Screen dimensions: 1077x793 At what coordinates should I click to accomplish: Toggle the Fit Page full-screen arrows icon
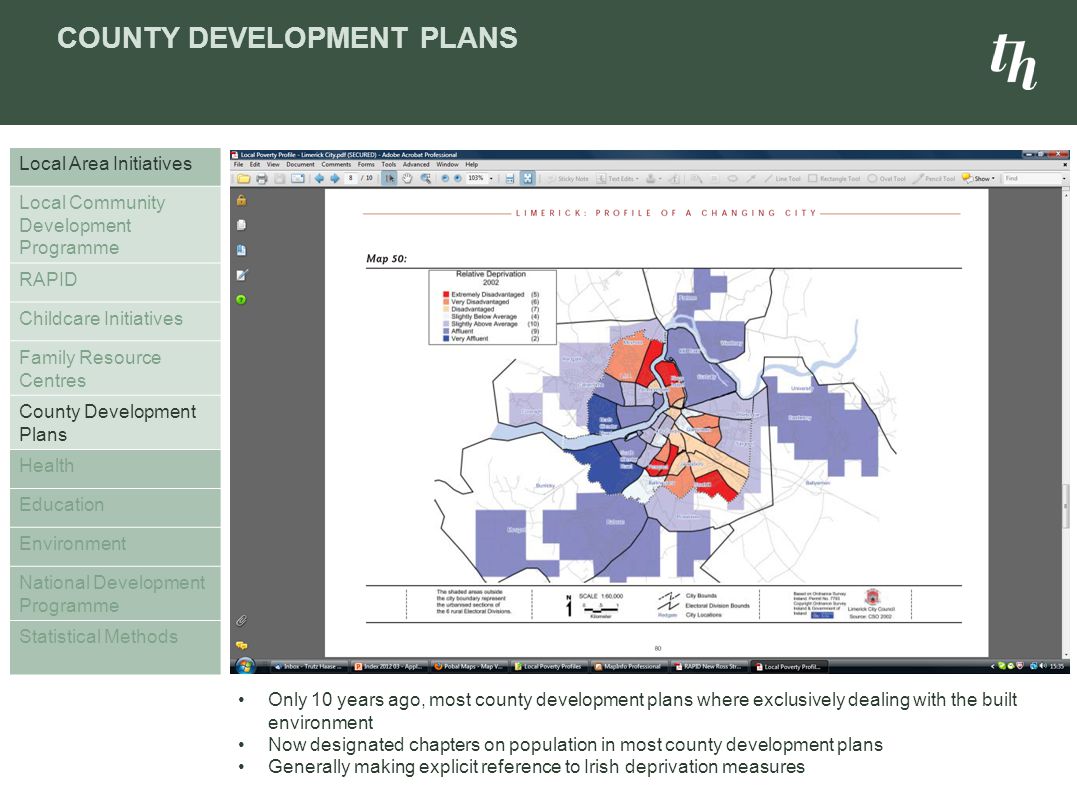coord(527,179)
